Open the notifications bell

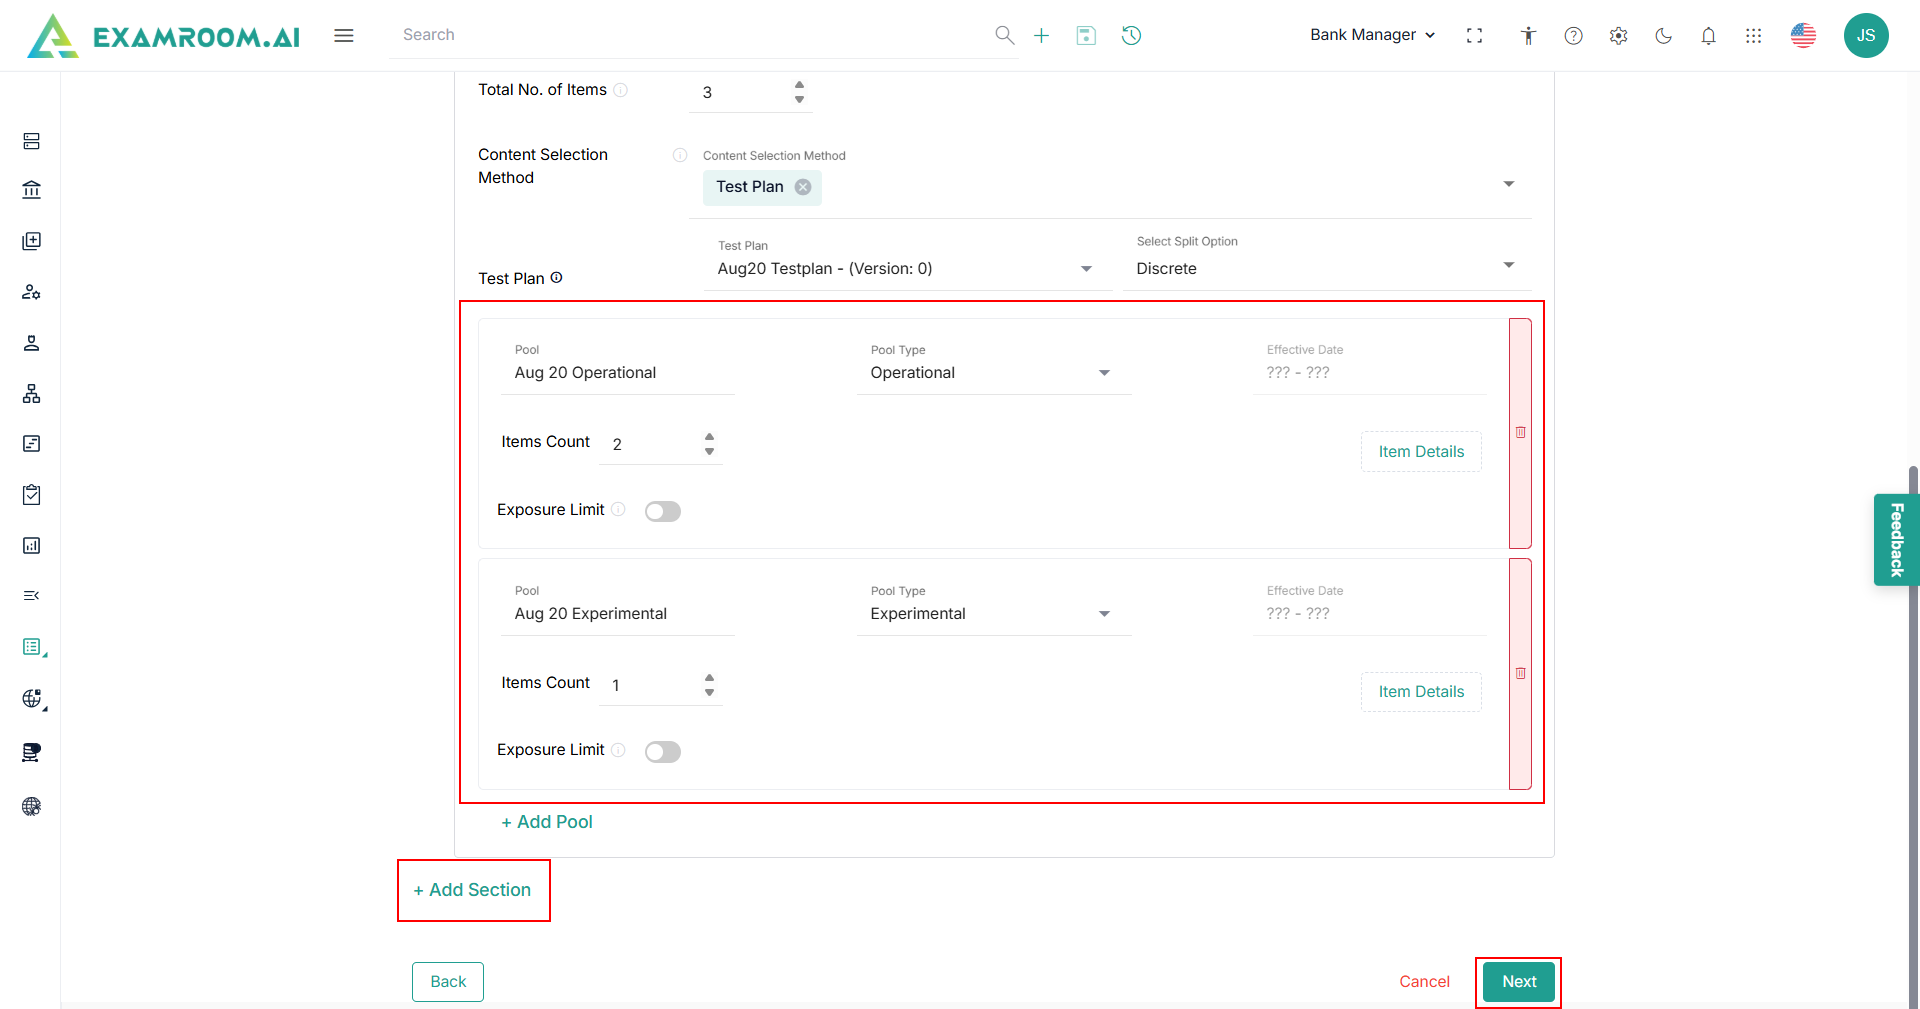pos(1708,36)
